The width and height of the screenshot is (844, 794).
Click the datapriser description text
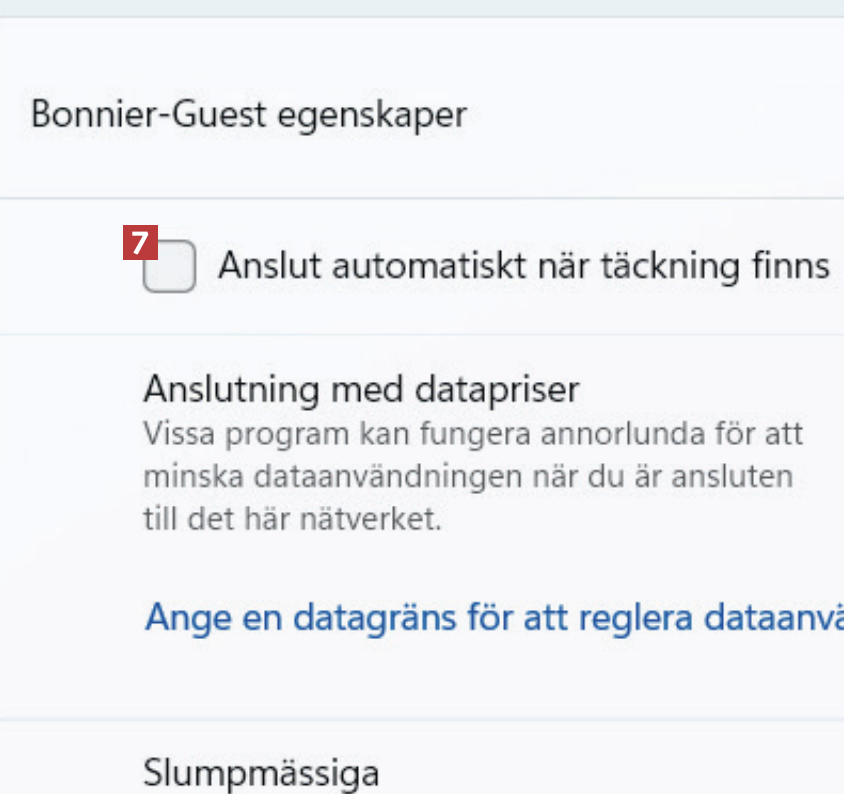pyautogui.click(x=472, y=478)
